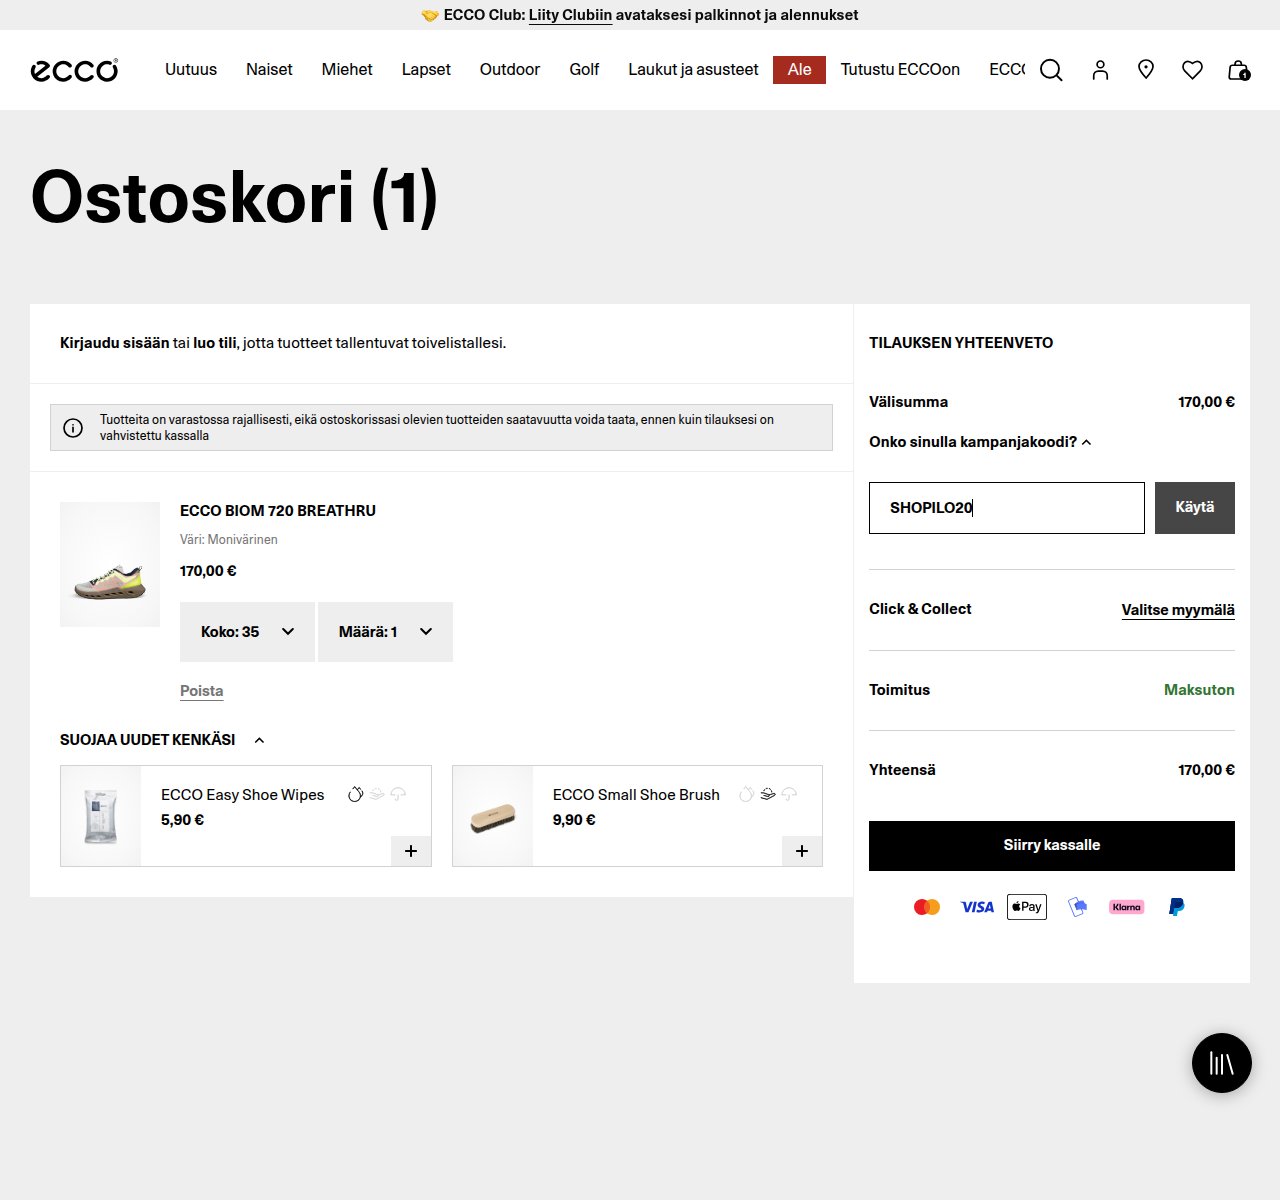Click ECCO Easy Shoe Wipes product name
Screen dimensions: 1280x1200
click(242, 795)
